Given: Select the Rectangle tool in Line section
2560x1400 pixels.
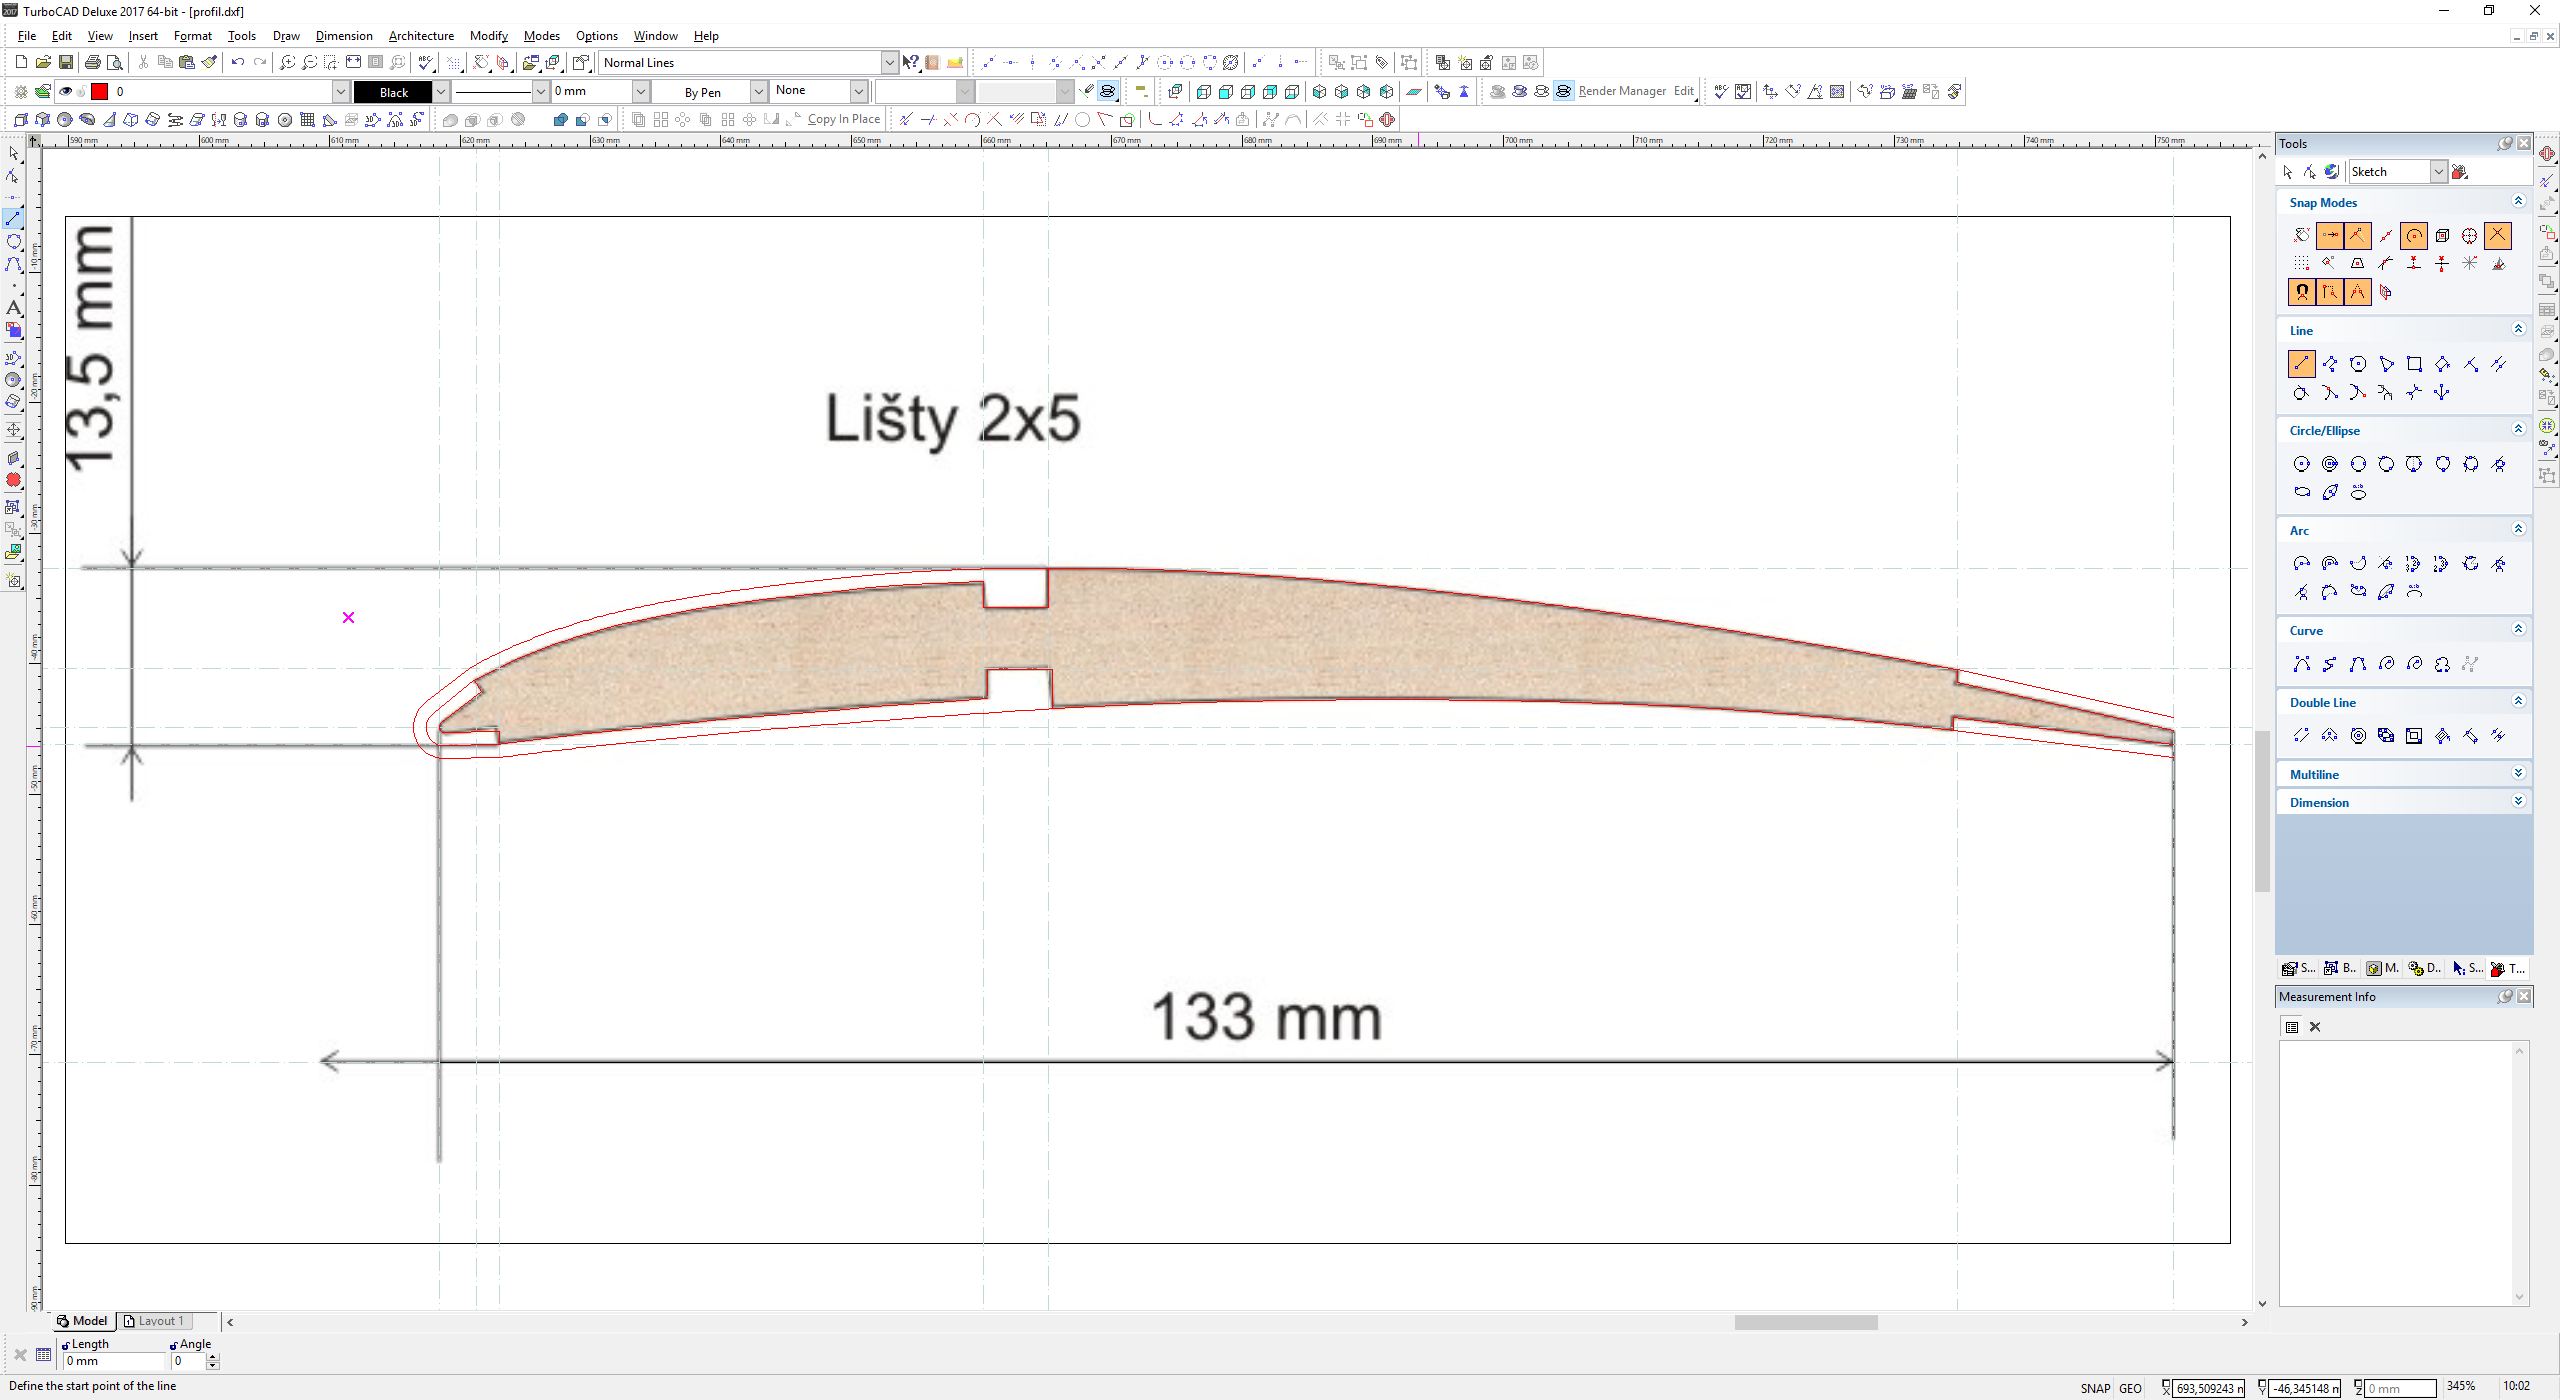Looking at the screenshot, I should [x=2414, y=364].
